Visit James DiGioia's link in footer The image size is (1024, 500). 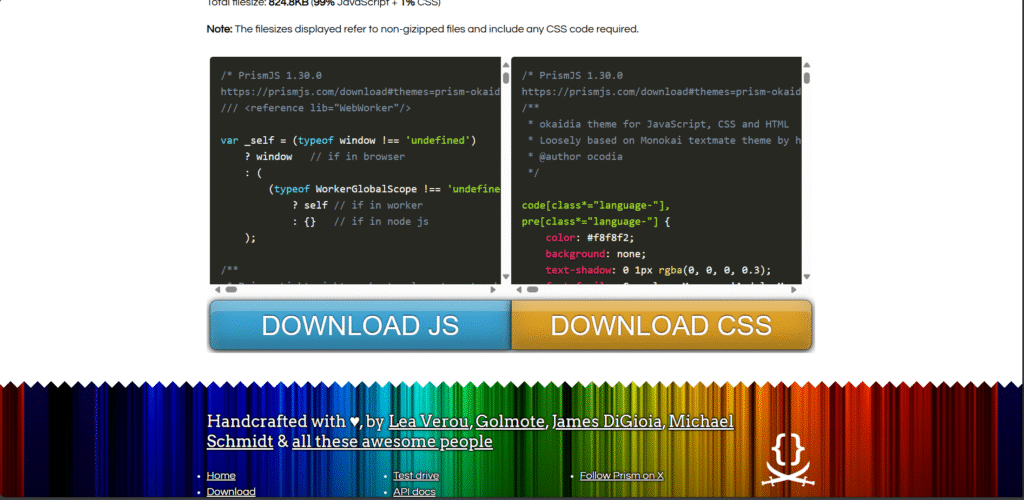point(607,421)
